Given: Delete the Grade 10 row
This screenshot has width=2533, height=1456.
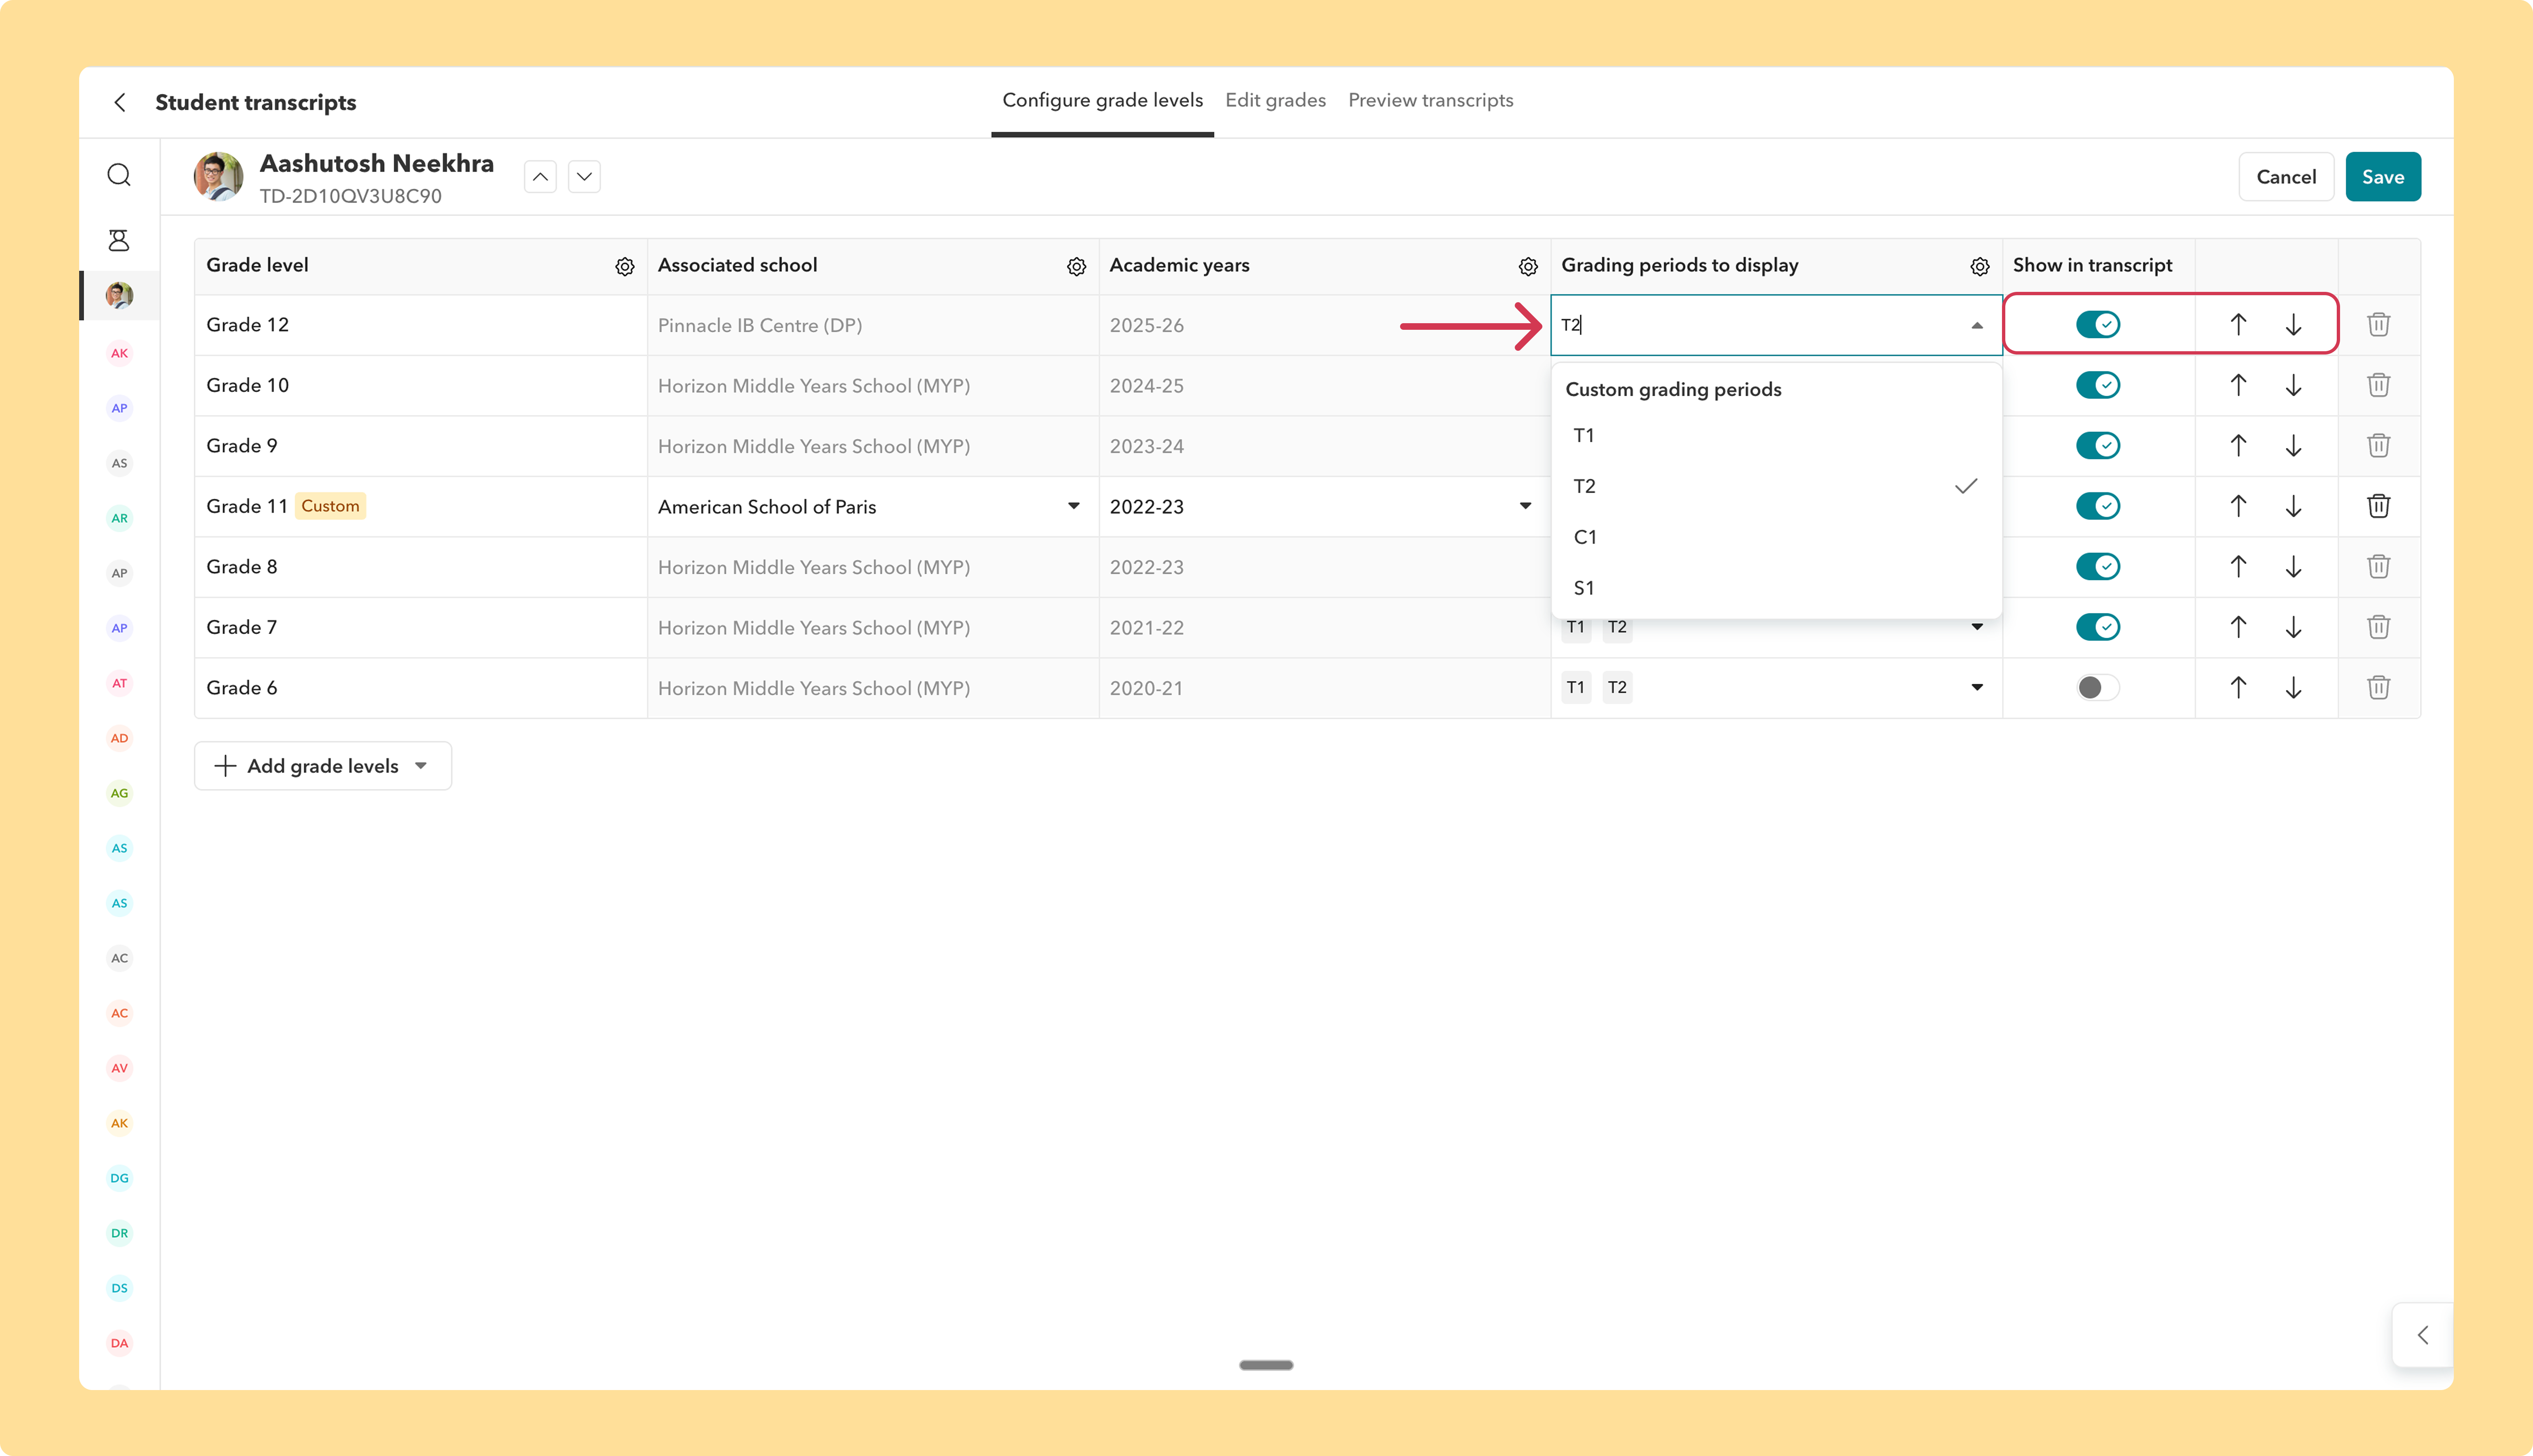Looking at the screenshot, I should coord(2379,385).
